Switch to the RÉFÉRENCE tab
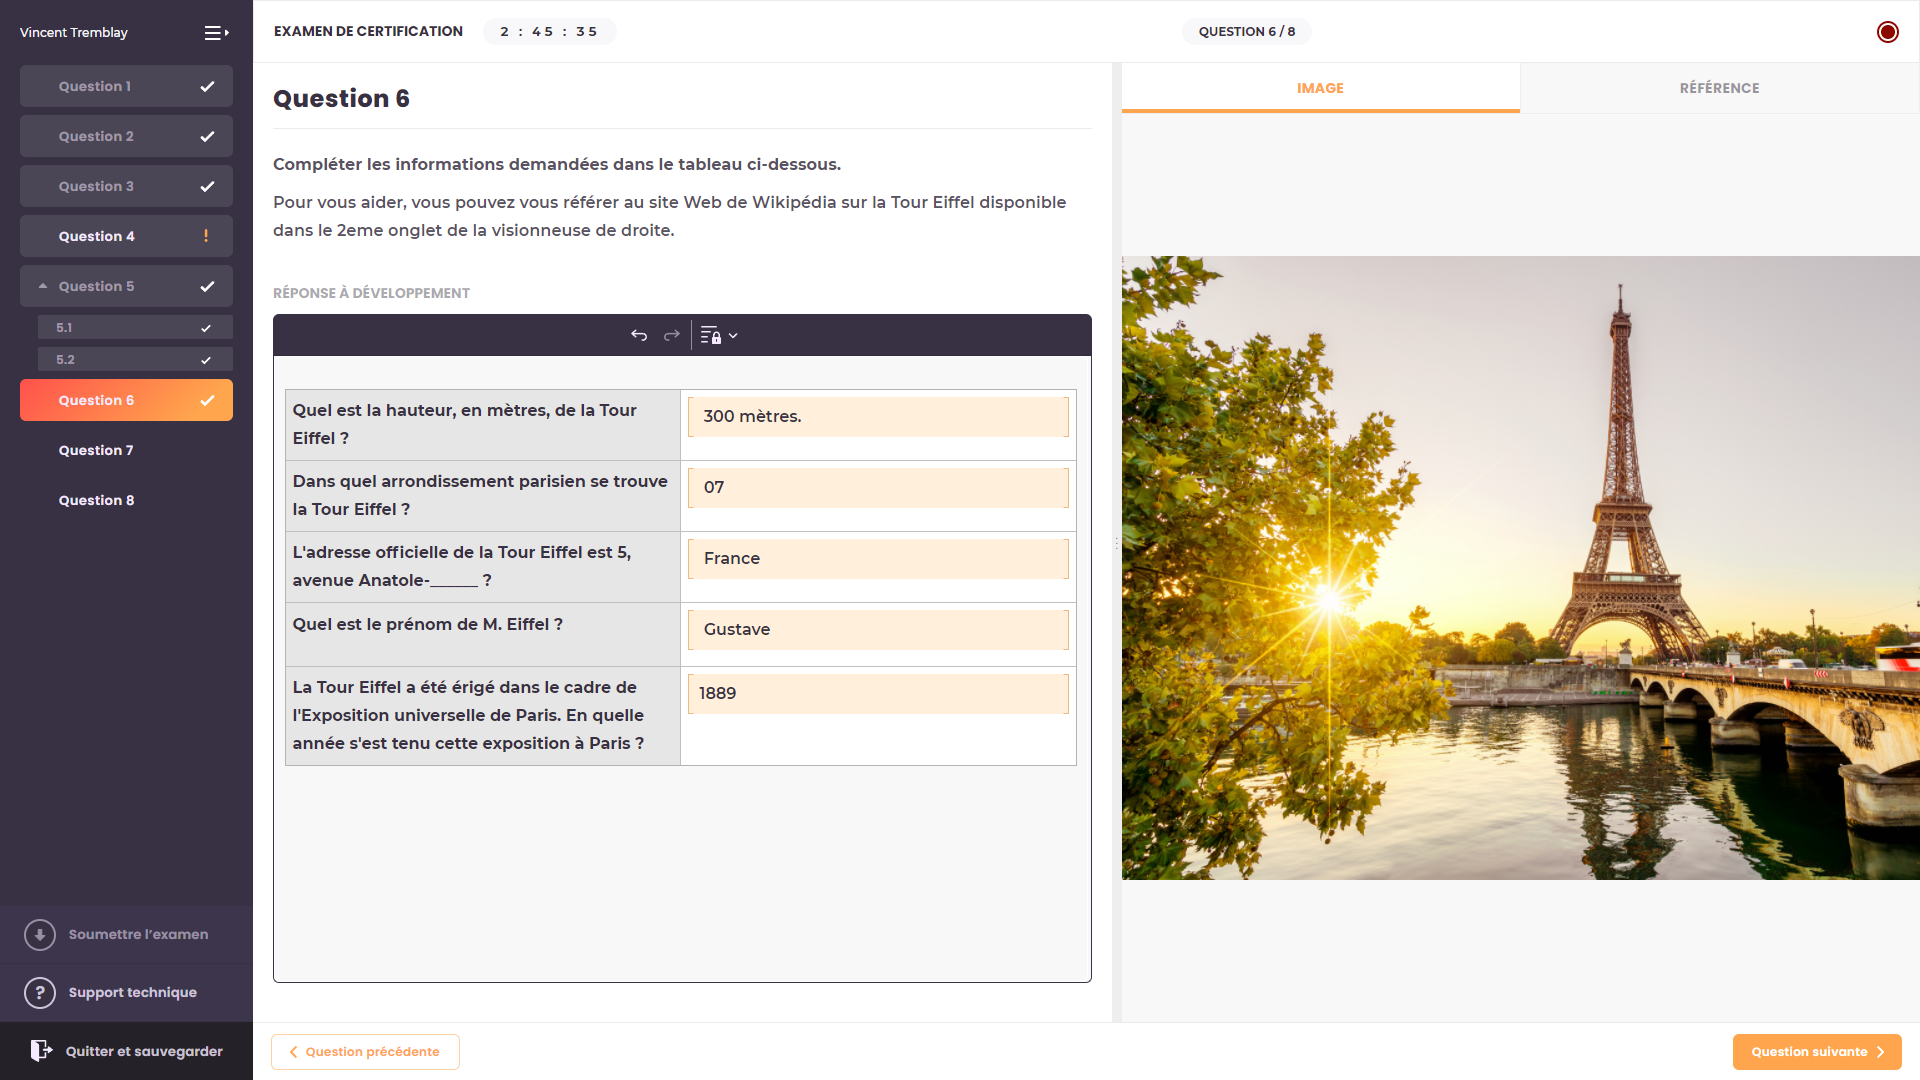The image size is (1920, 1080). (1719, 88)
